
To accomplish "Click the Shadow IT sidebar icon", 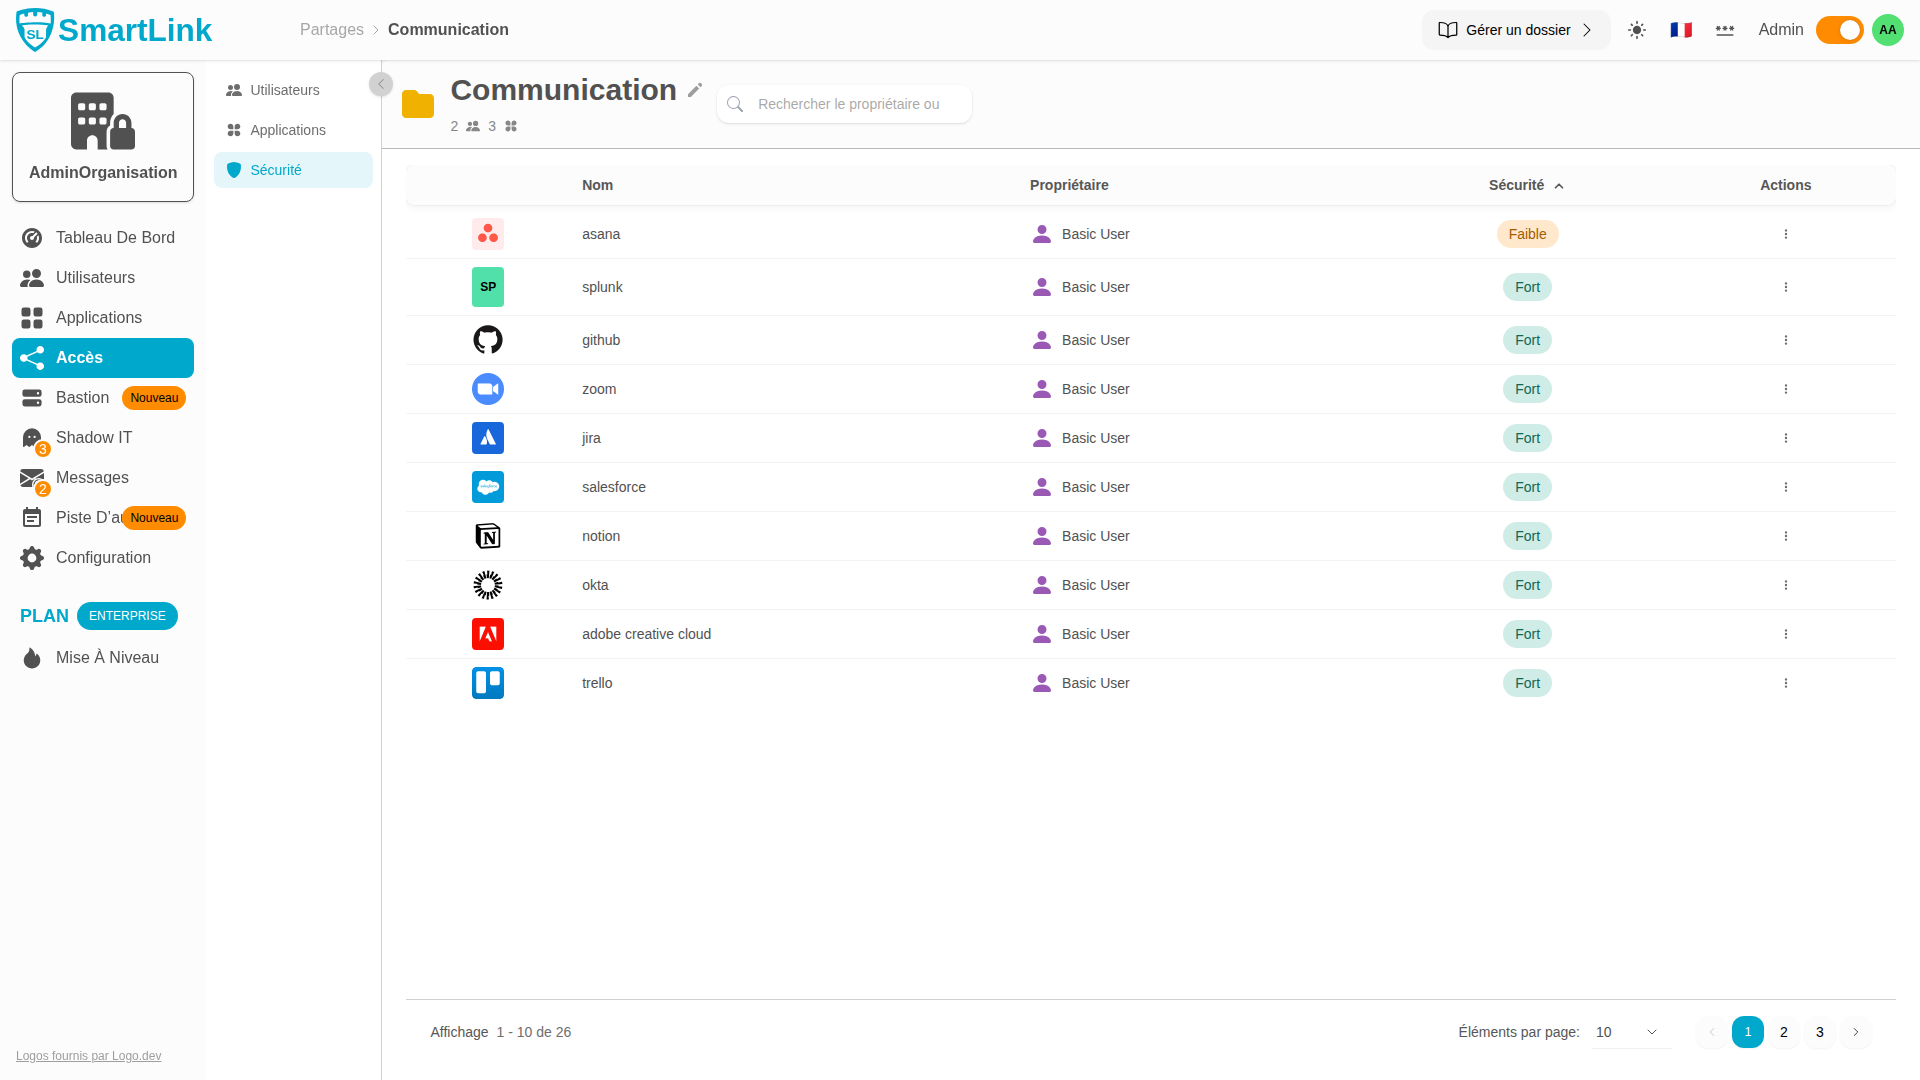I will tap(32, 438).
